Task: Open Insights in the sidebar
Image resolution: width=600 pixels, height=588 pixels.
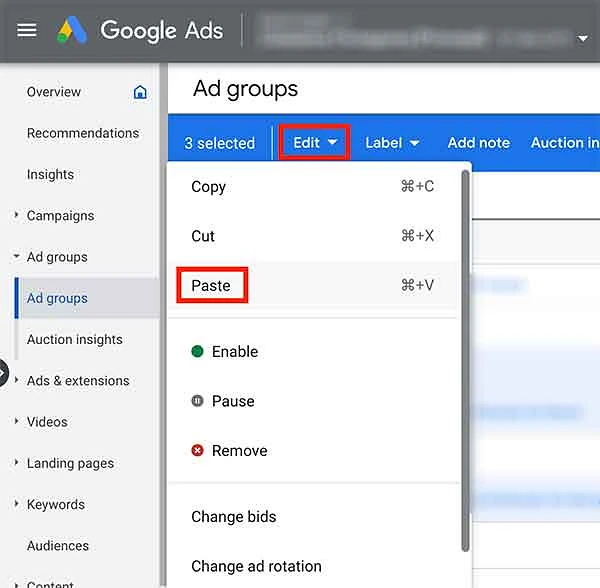Action: 50,174
